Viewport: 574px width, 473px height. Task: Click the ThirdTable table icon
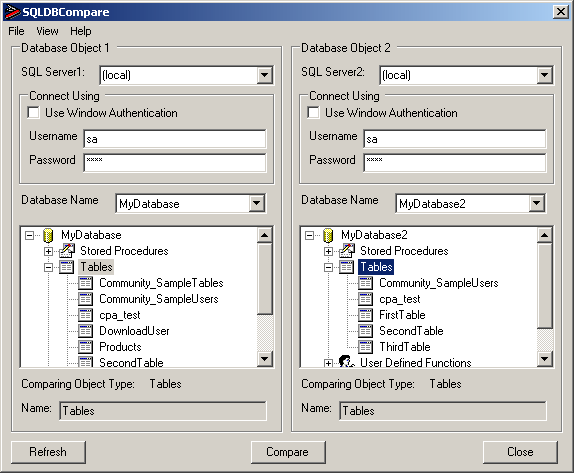tap(365, 347)
